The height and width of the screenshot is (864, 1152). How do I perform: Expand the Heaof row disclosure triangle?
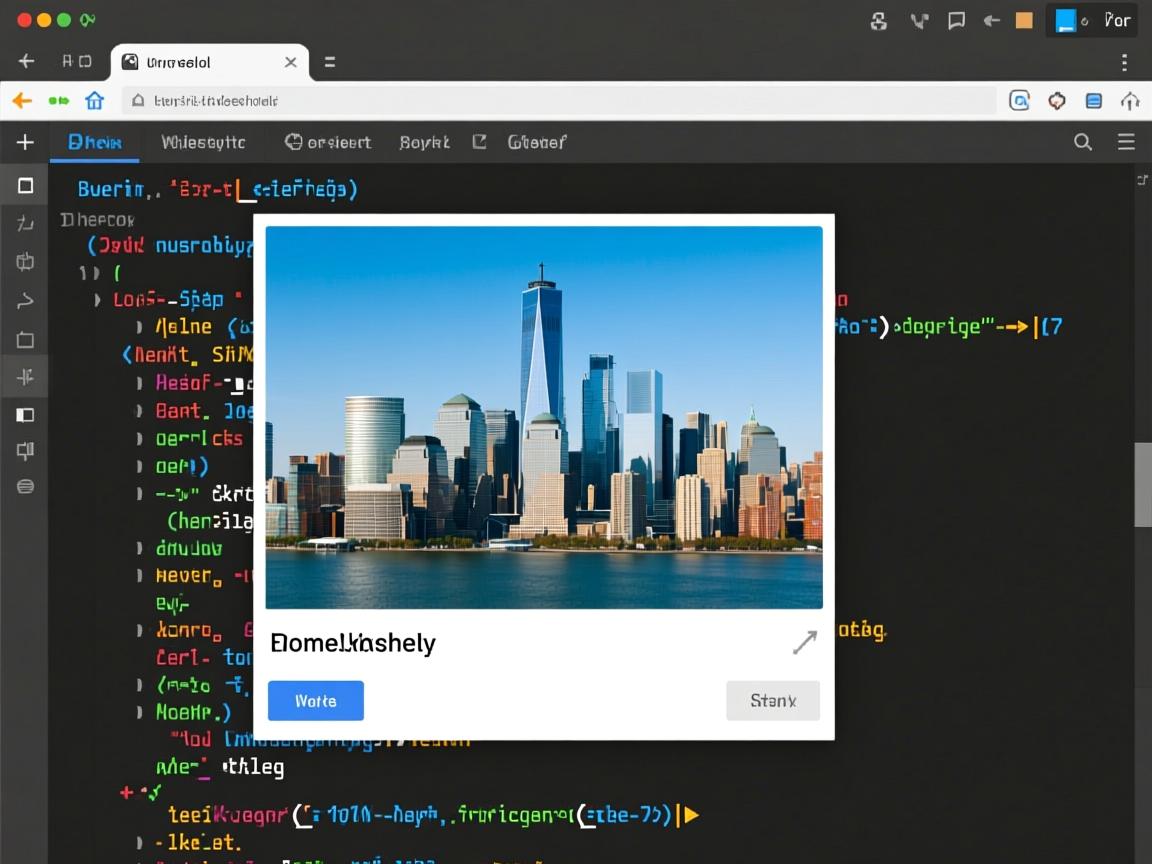tap(139, 382)
